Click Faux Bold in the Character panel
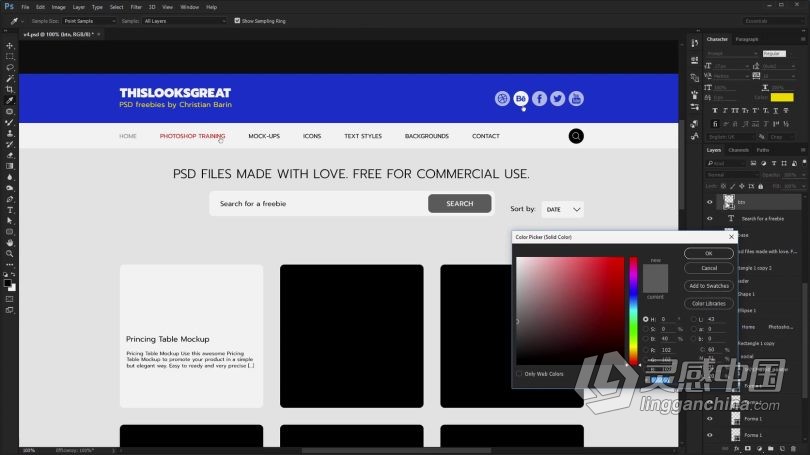Viewport: 810px width, 455px height. coord(715,111)
